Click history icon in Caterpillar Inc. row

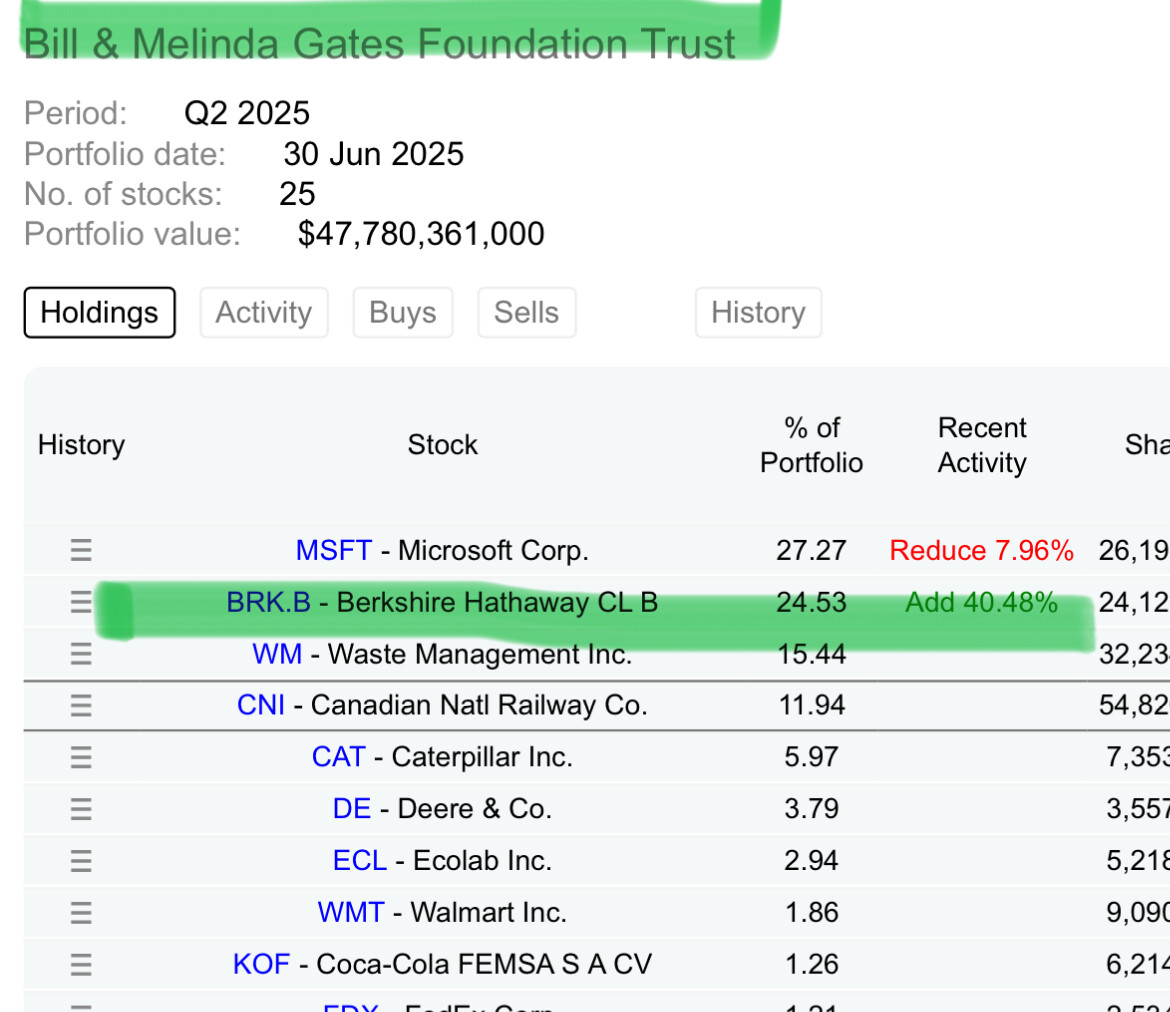pos(81,757)
